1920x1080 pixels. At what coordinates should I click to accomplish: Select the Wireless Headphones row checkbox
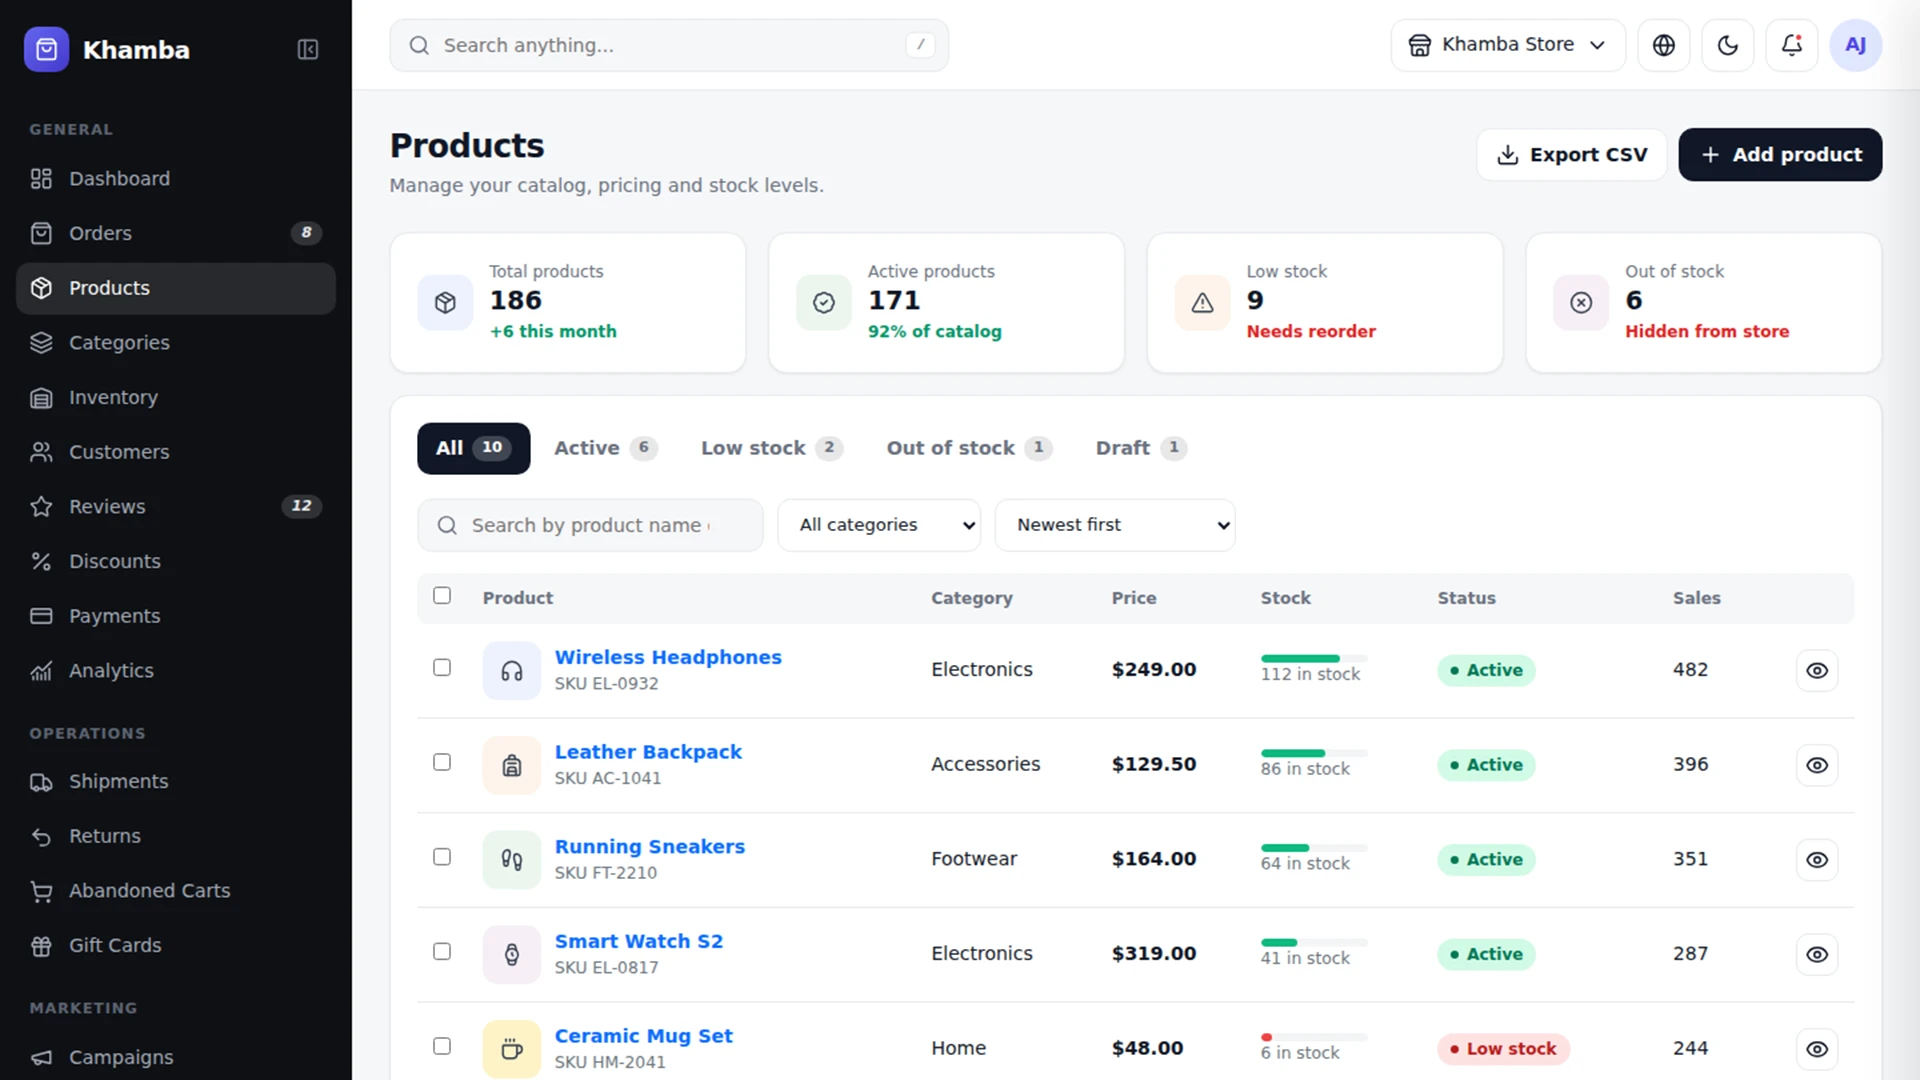pyautogui.click(x=442, y=668)
